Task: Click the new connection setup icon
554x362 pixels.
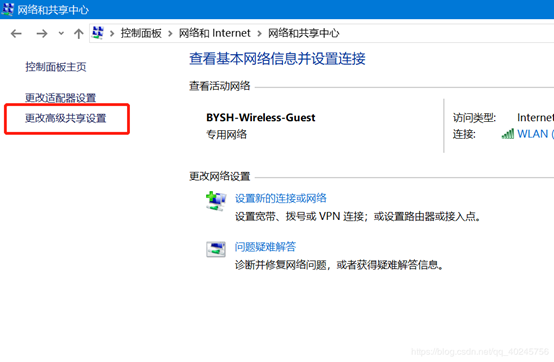Action: 216,201
